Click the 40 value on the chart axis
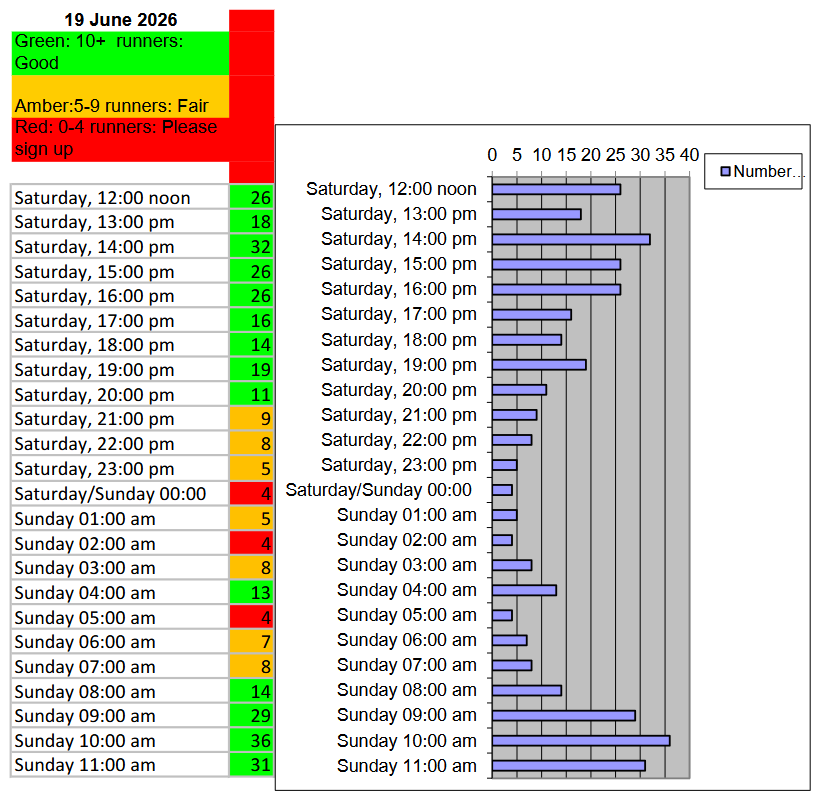 [689, 155]
